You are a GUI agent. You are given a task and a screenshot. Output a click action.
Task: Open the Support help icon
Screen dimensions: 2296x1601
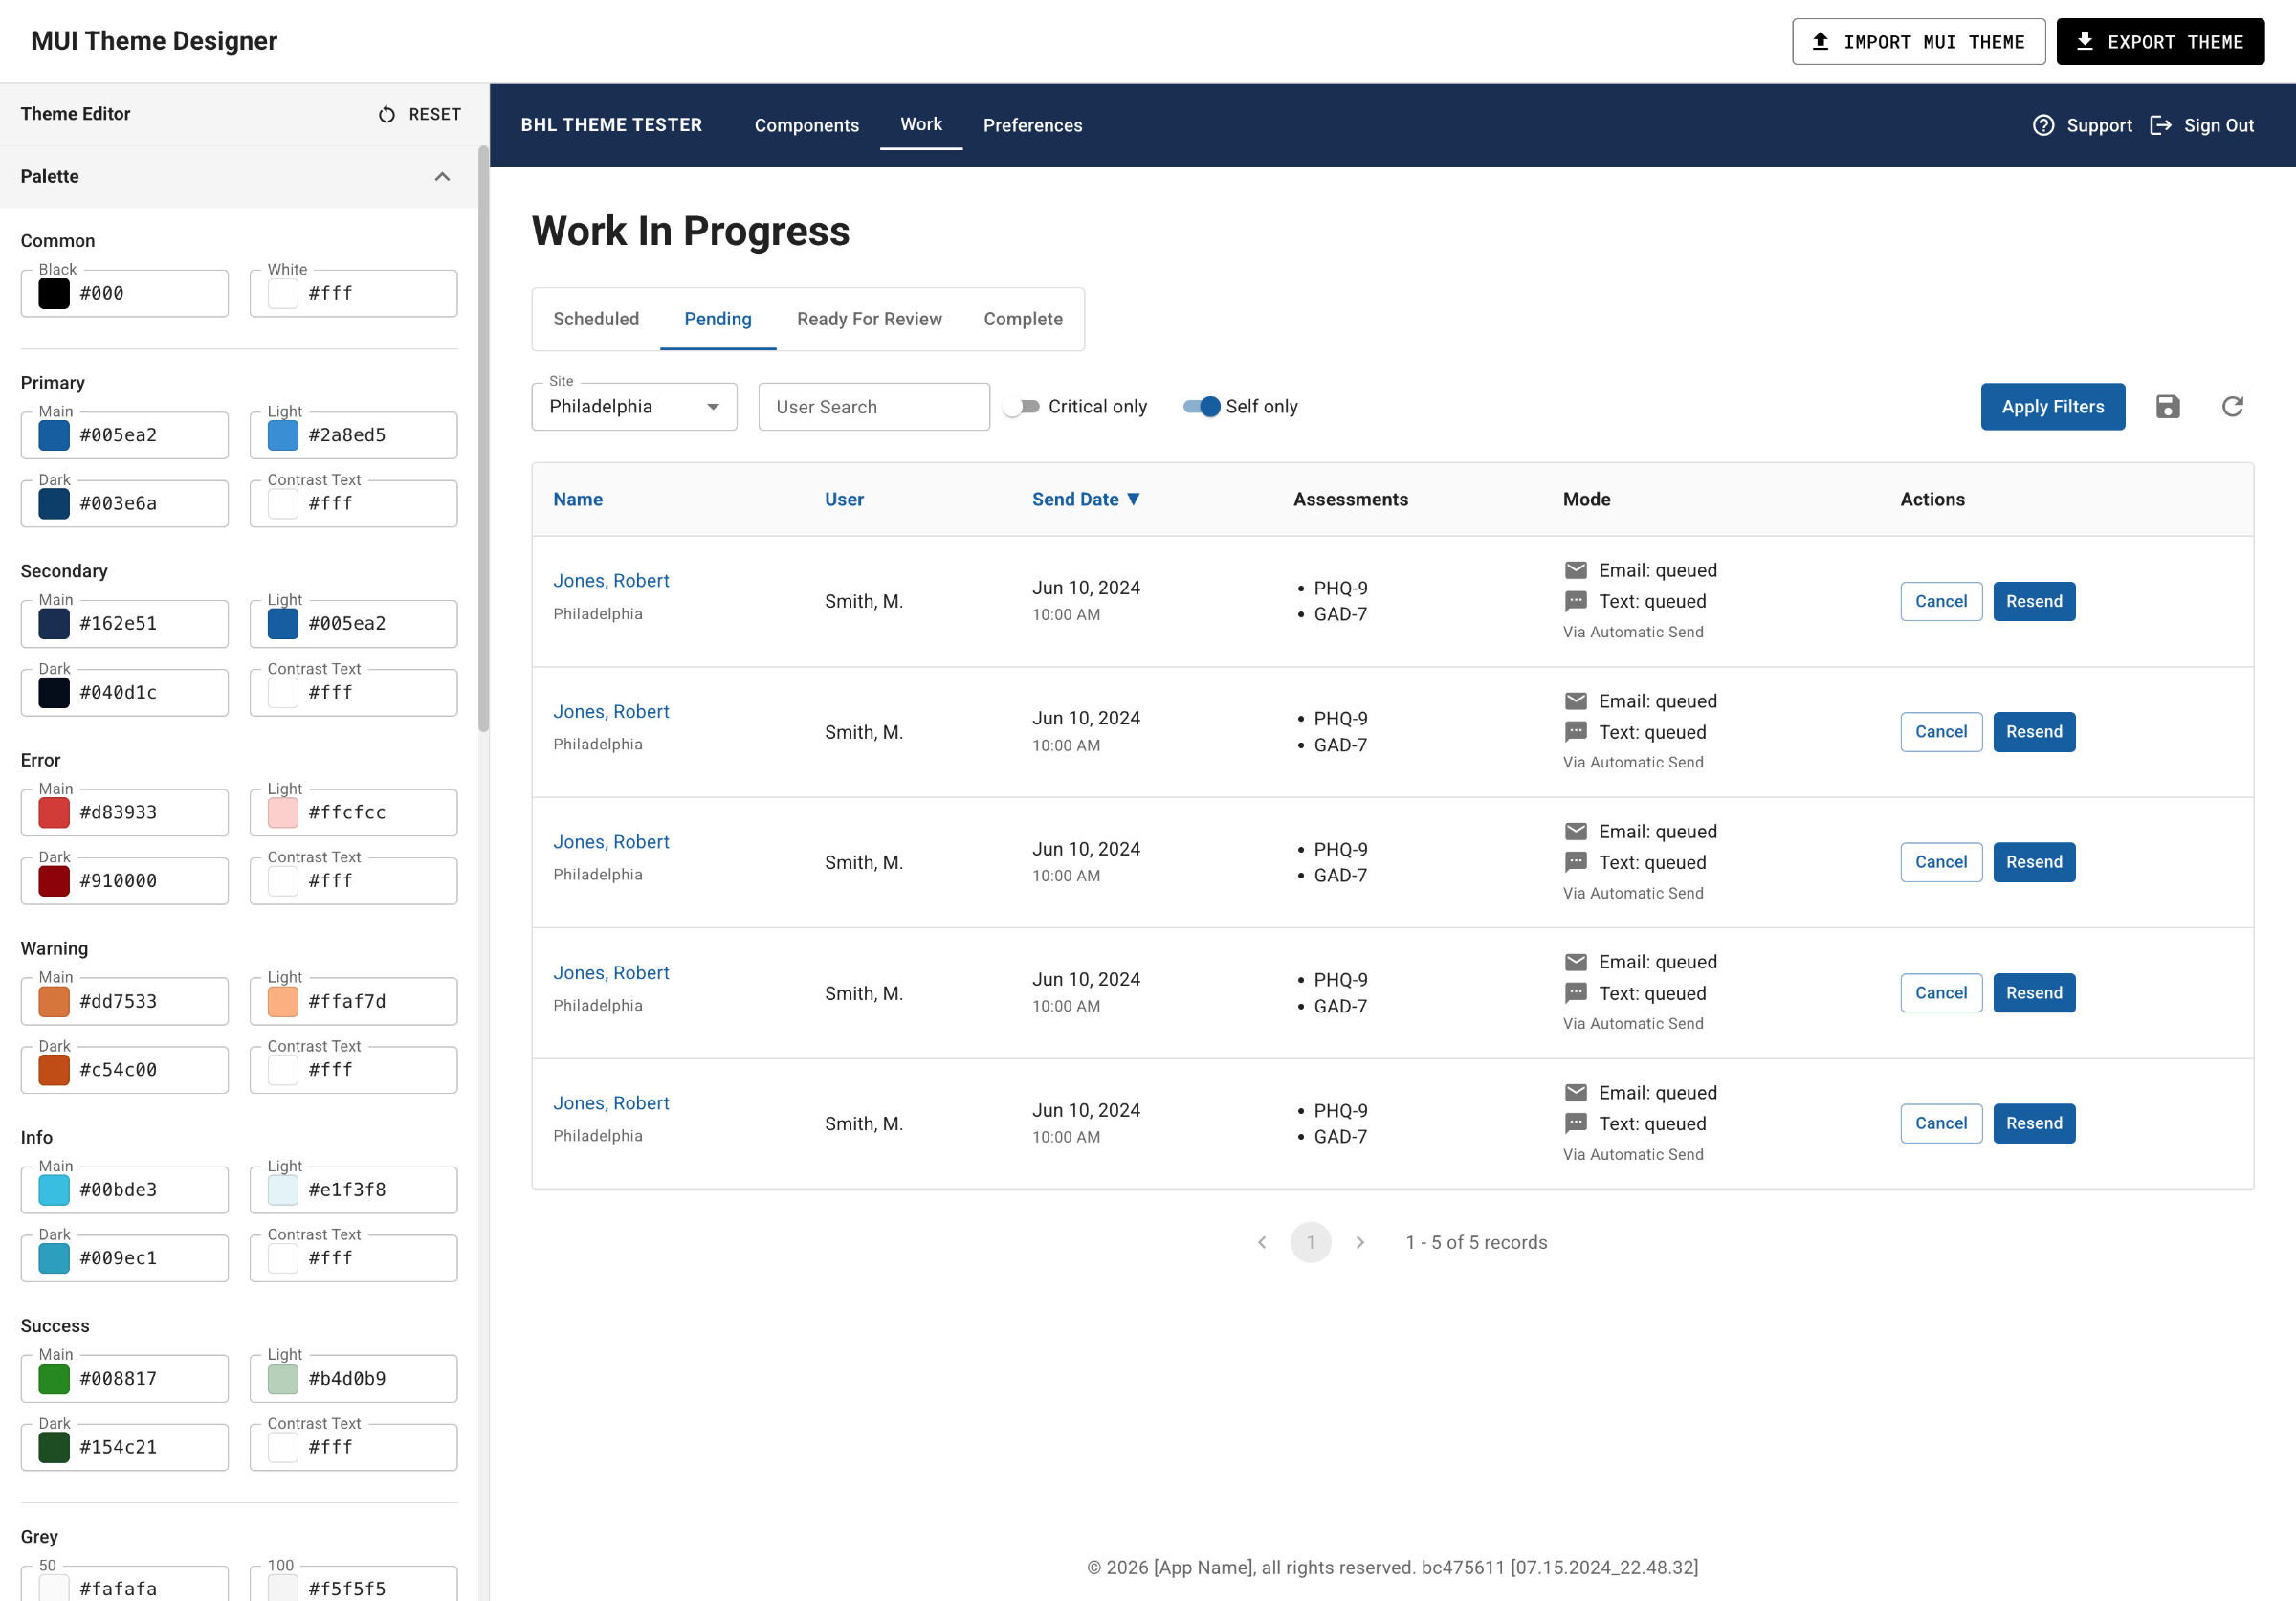point(2044,125)
